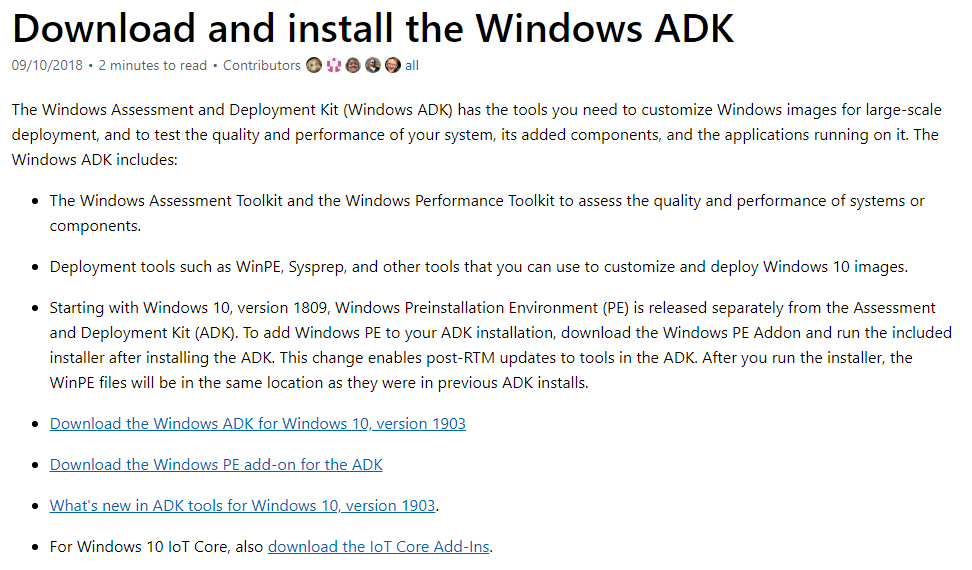This screenshot has width=972, height=570.
Task: Show all contributors via the 'all' link
Action: click(412, 66)
